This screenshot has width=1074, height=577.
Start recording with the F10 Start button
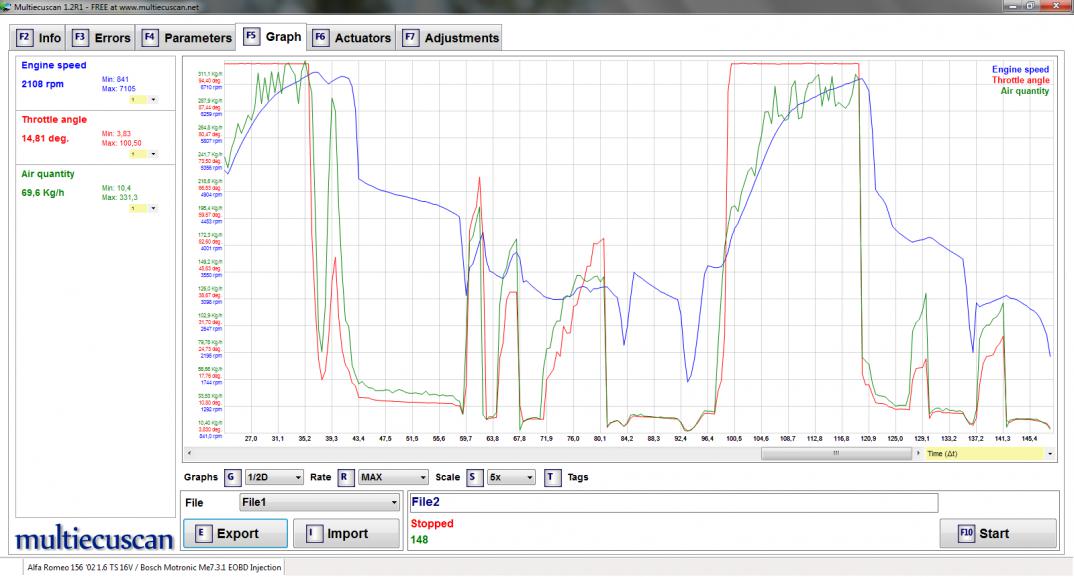point(997,533)
